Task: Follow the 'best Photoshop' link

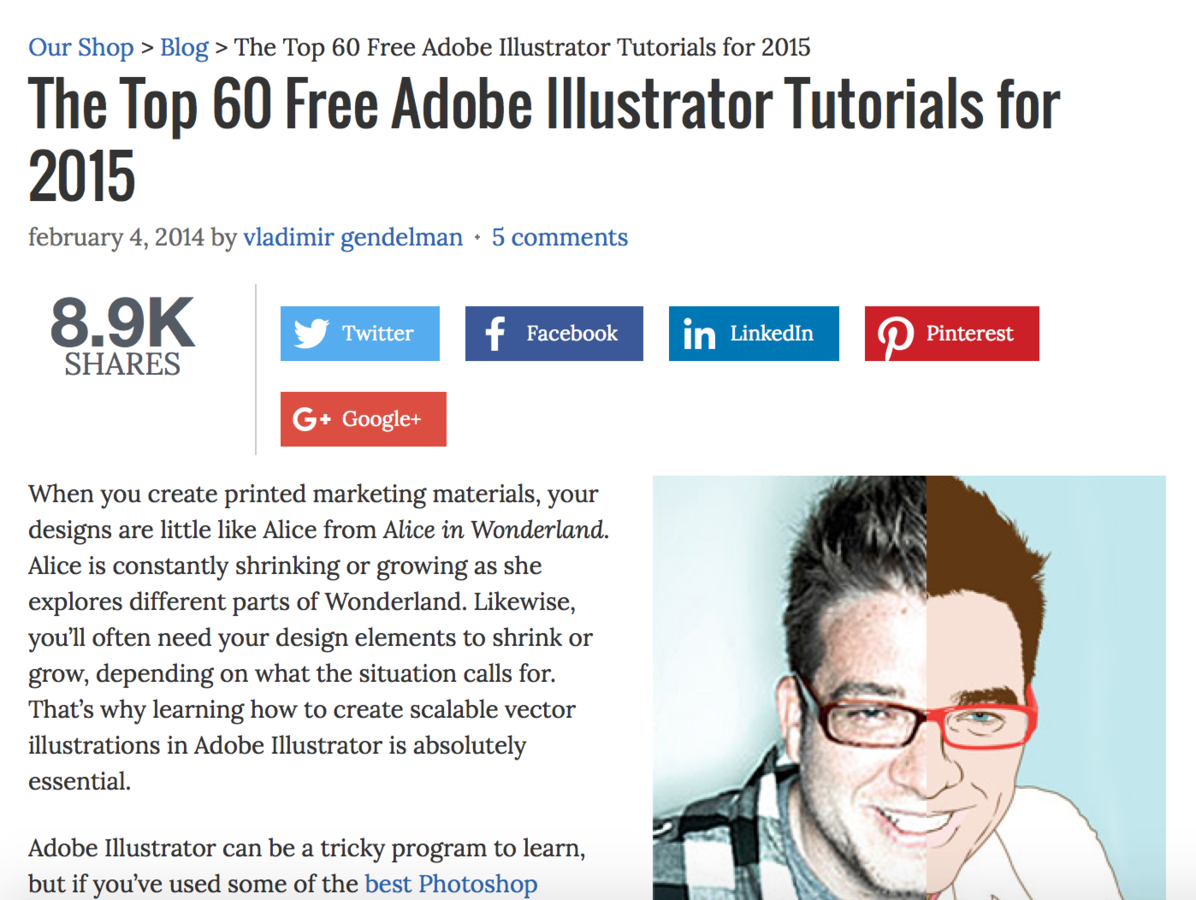Action: tap(451, 883)
